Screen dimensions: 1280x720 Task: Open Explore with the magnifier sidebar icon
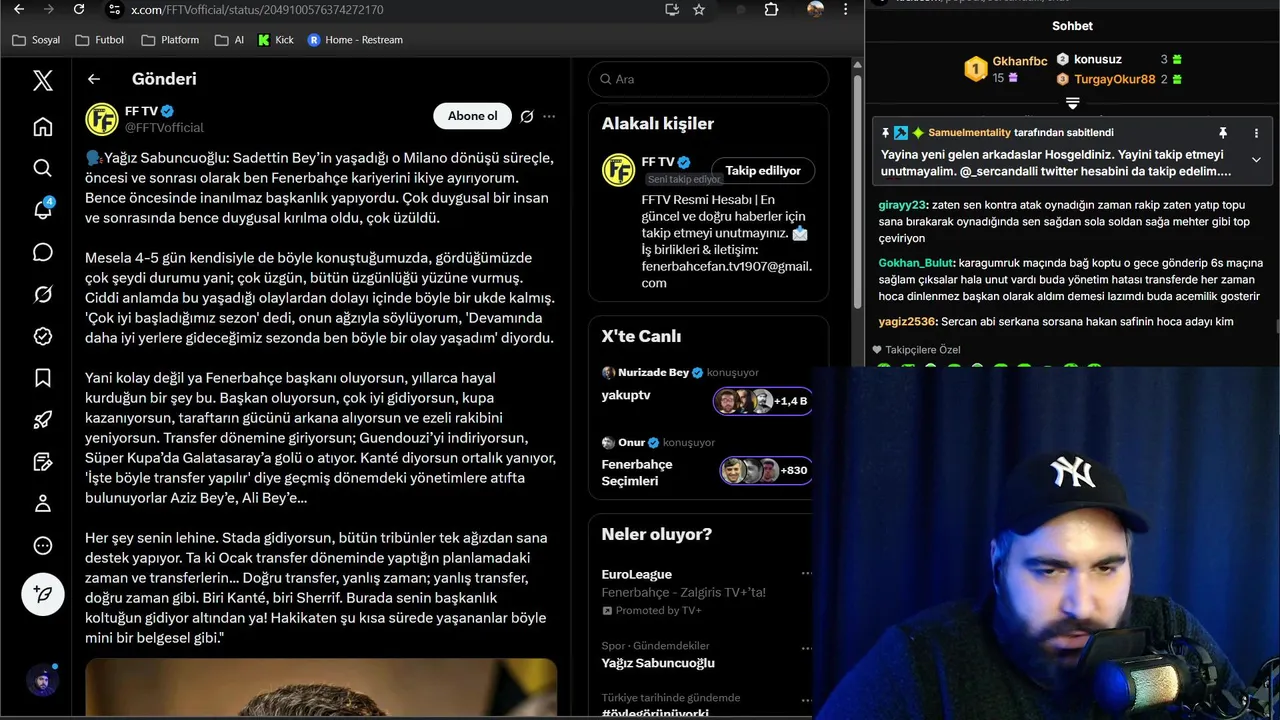[42, 168]
